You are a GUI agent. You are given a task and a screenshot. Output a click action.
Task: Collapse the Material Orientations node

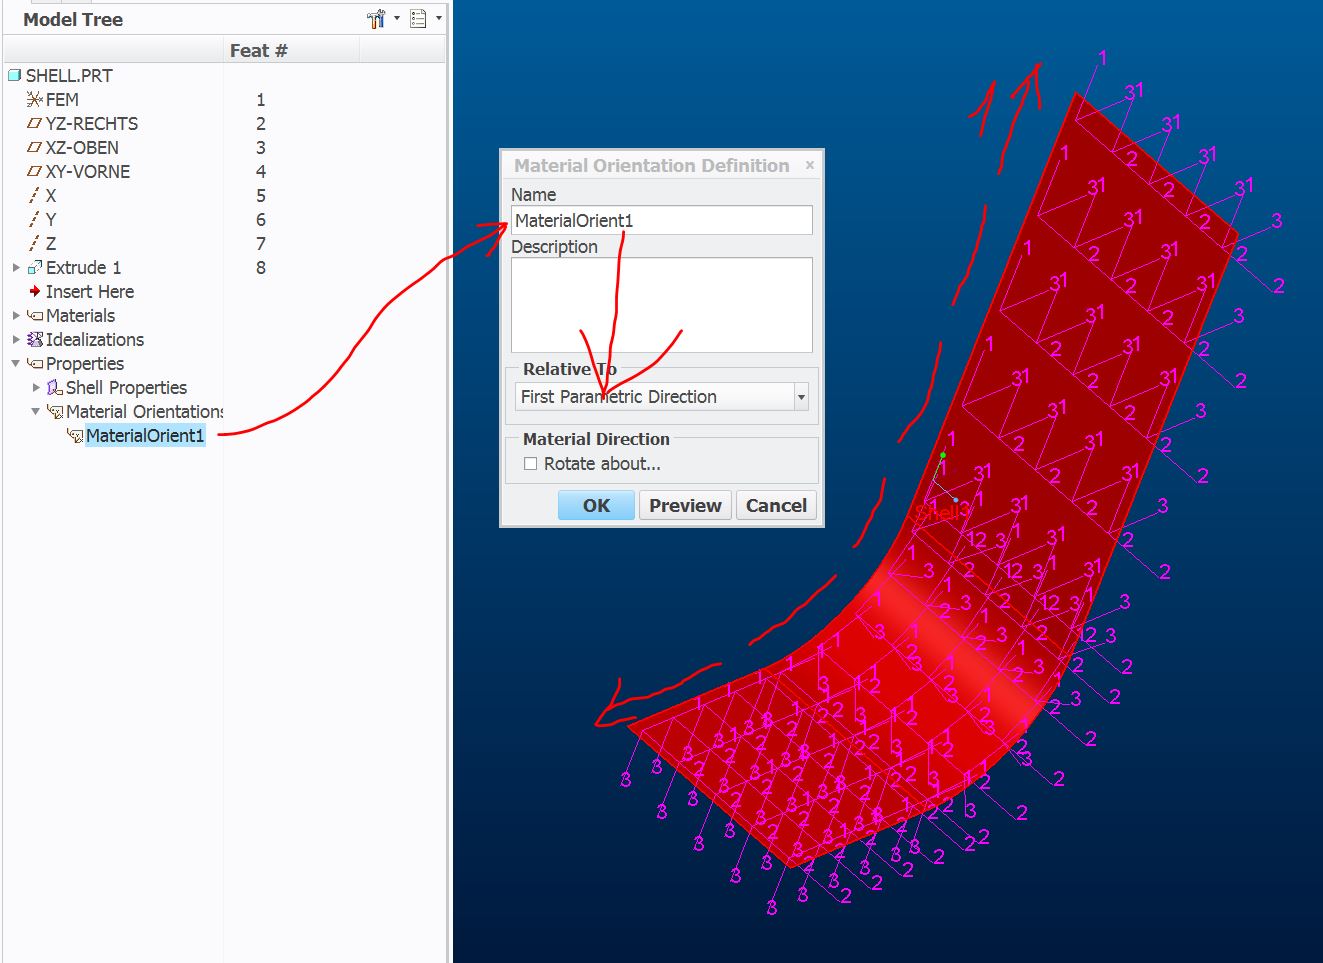point(35,411)
